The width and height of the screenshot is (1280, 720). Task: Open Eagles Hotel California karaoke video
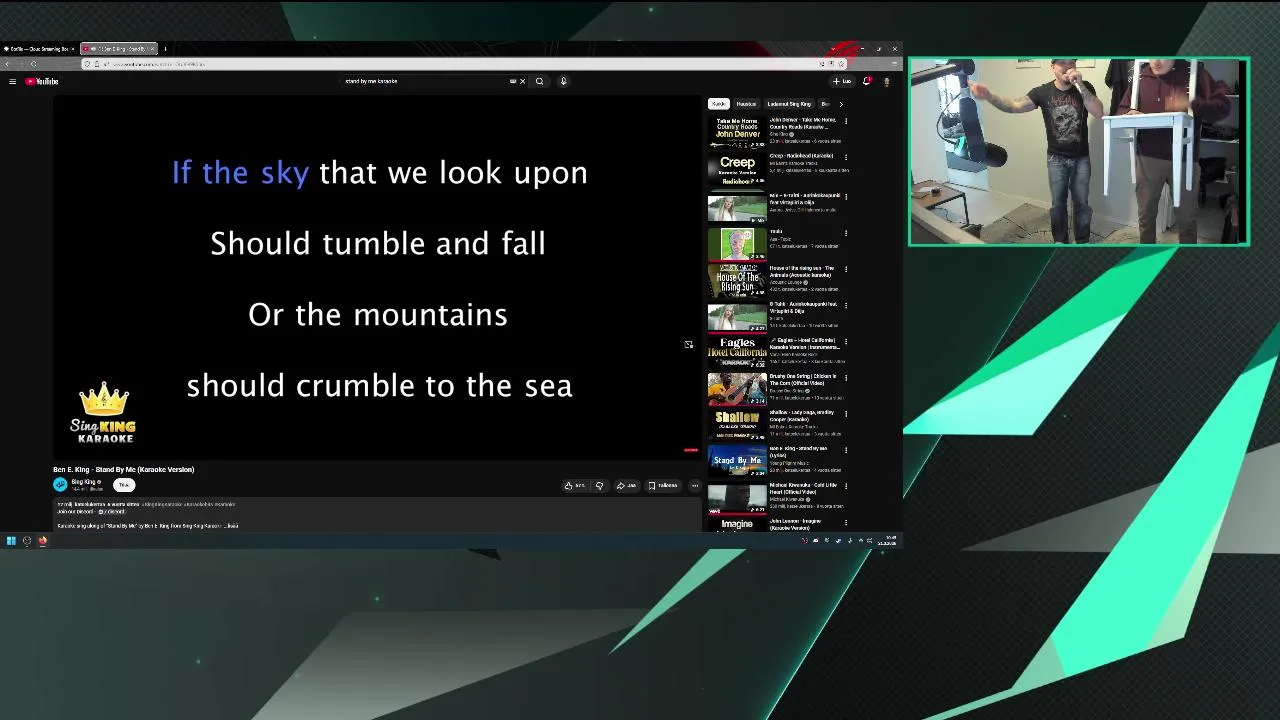[737, 351]
